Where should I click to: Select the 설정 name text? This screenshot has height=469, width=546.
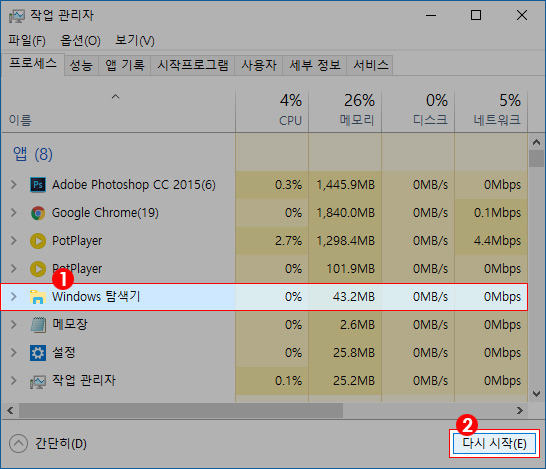(x=64, y=352)
